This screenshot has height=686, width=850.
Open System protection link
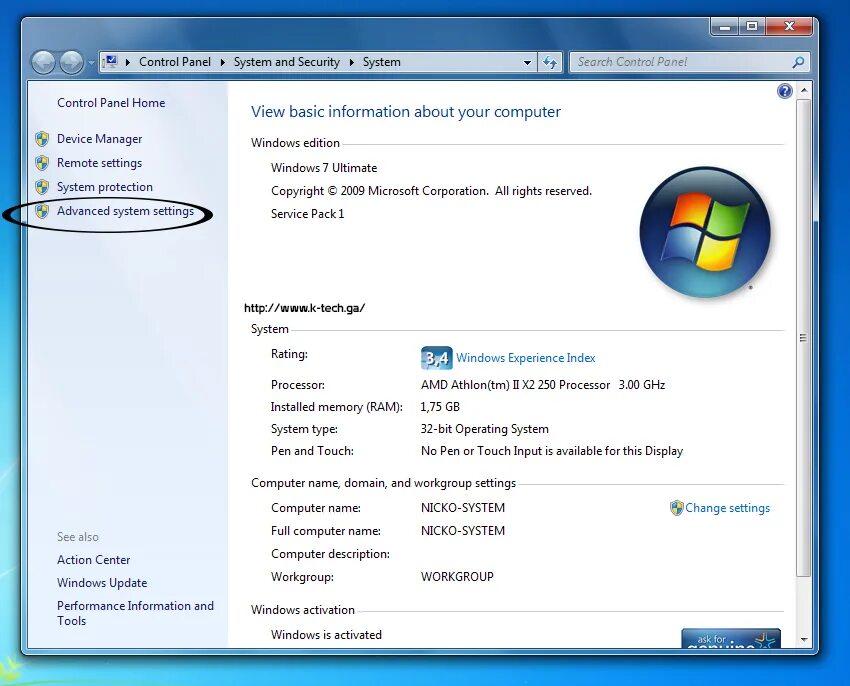105,187
